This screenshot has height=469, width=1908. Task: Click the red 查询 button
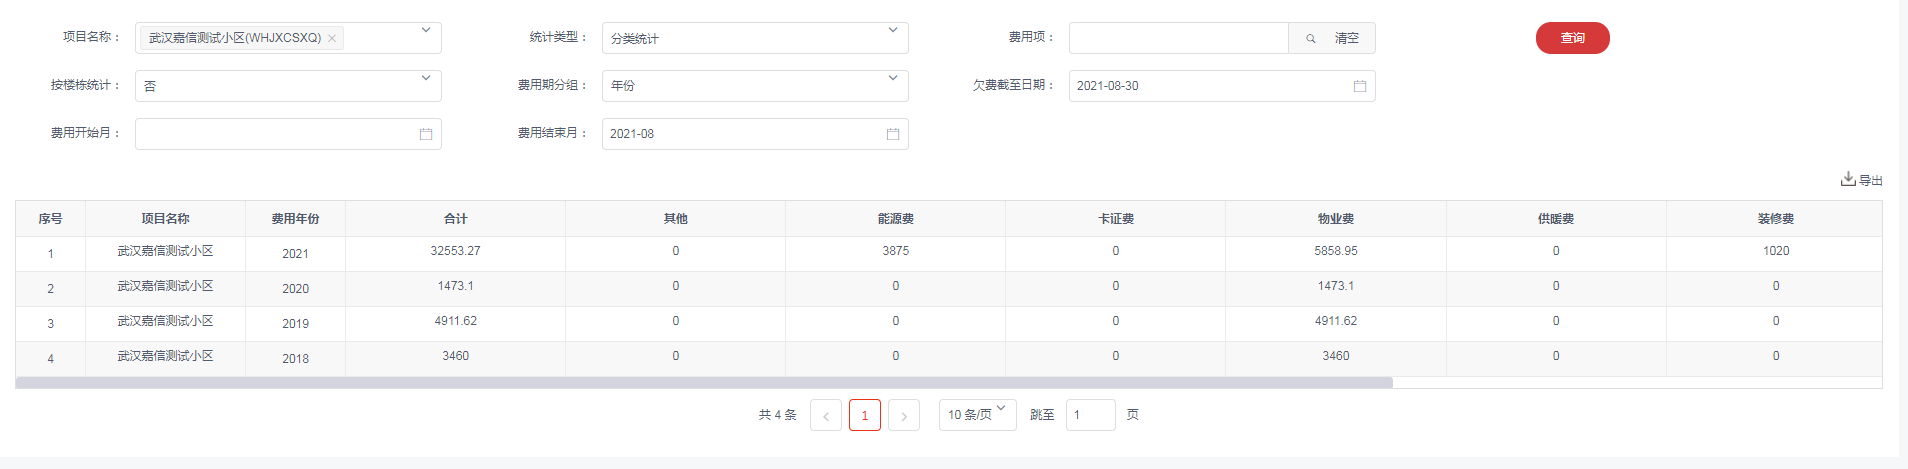[x=1572, y=38]
